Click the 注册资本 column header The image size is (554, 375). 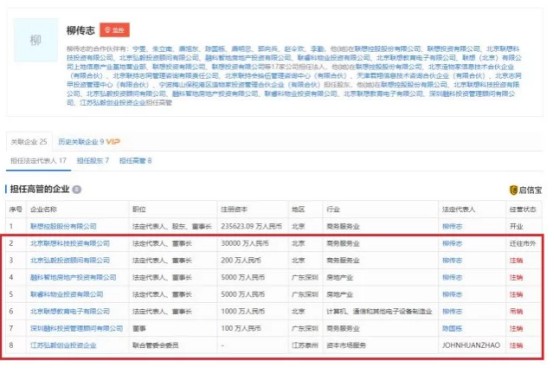point(234,209)
